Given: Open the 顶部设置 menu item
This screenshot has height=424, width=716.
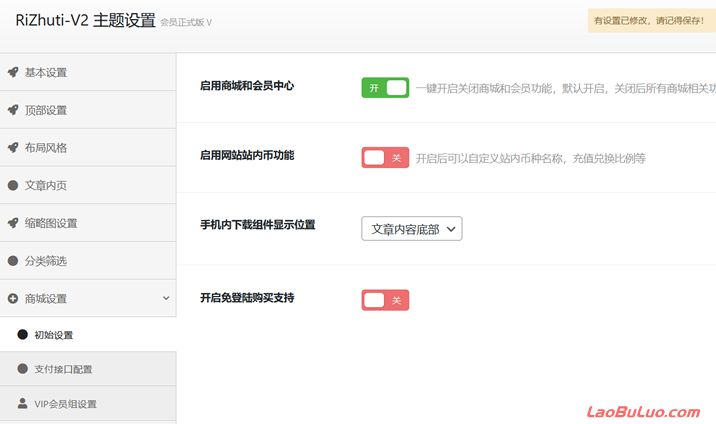Looking at the screenshot, I should (88, 110).
